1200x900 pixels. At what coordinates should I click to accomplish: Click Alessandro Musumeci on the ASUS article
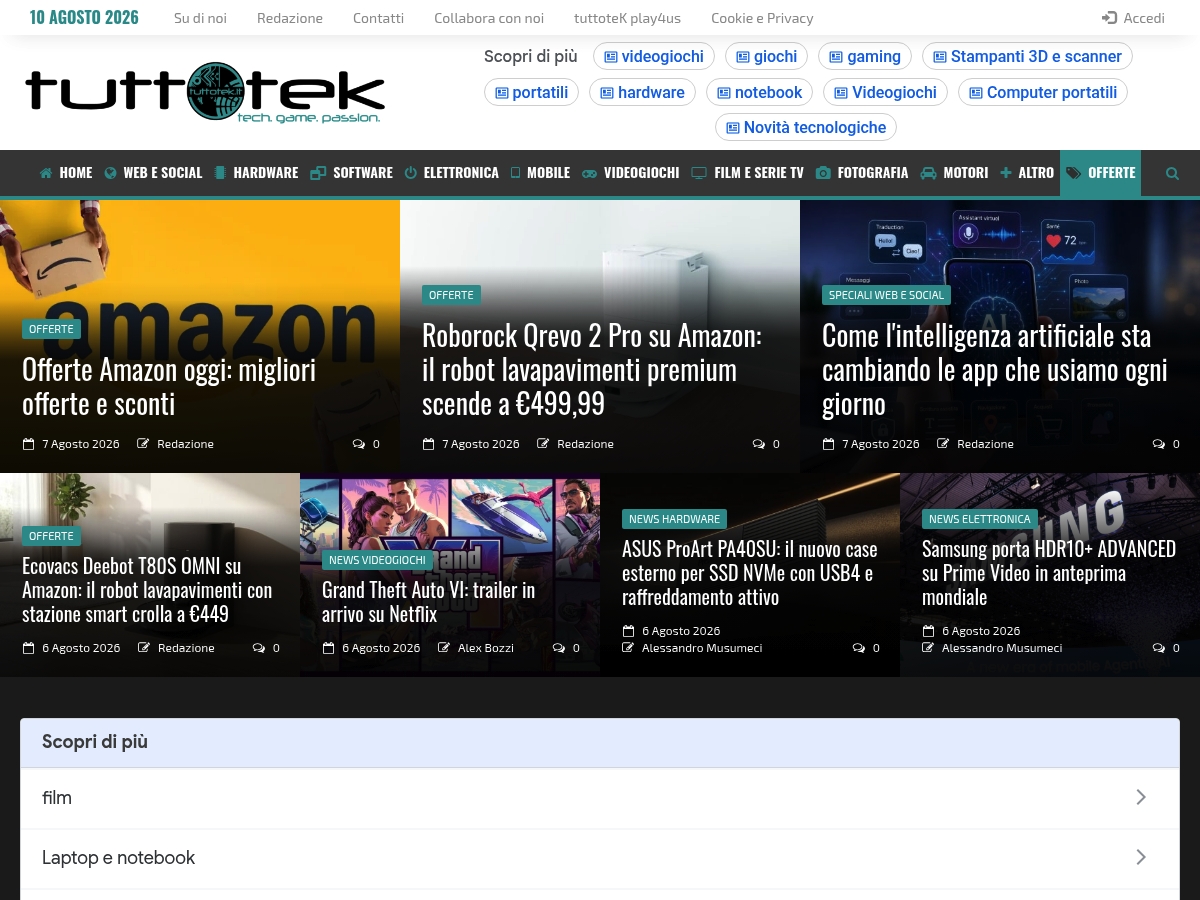pyautogui.click(x=702, y=648)
